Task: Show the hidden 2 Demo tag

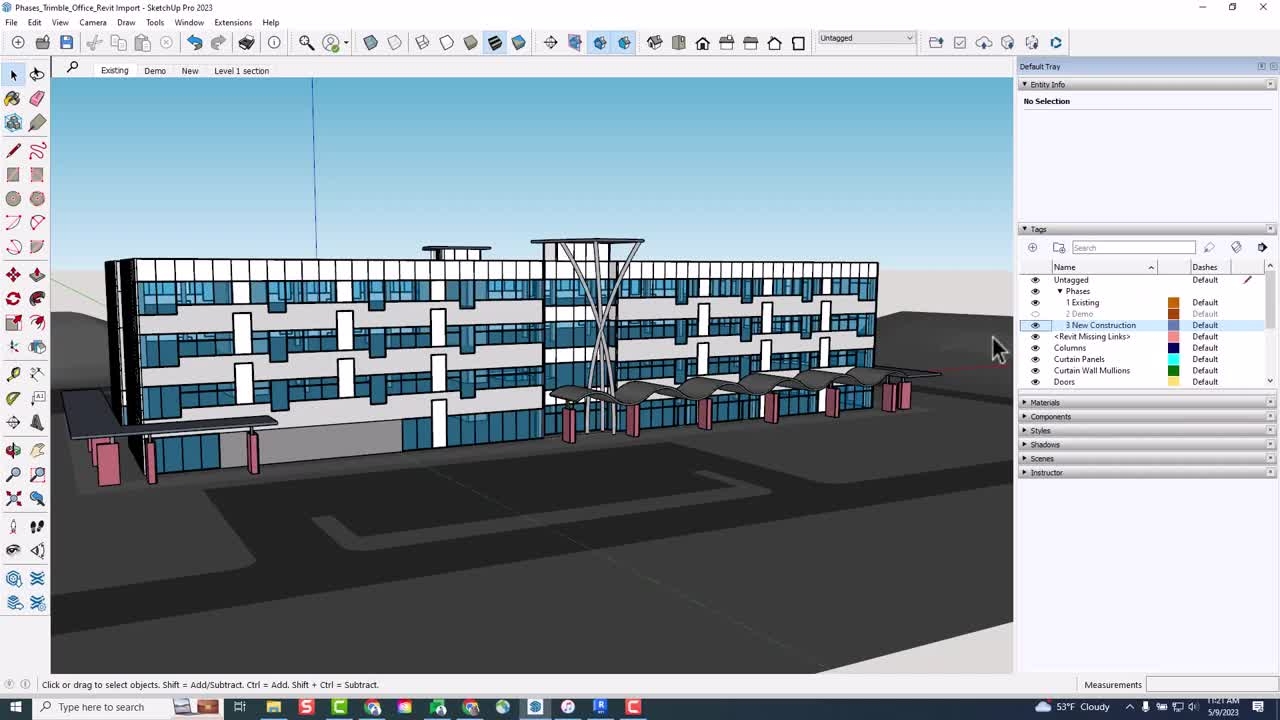Action: pyautogui.click(x=1035, y=314)
